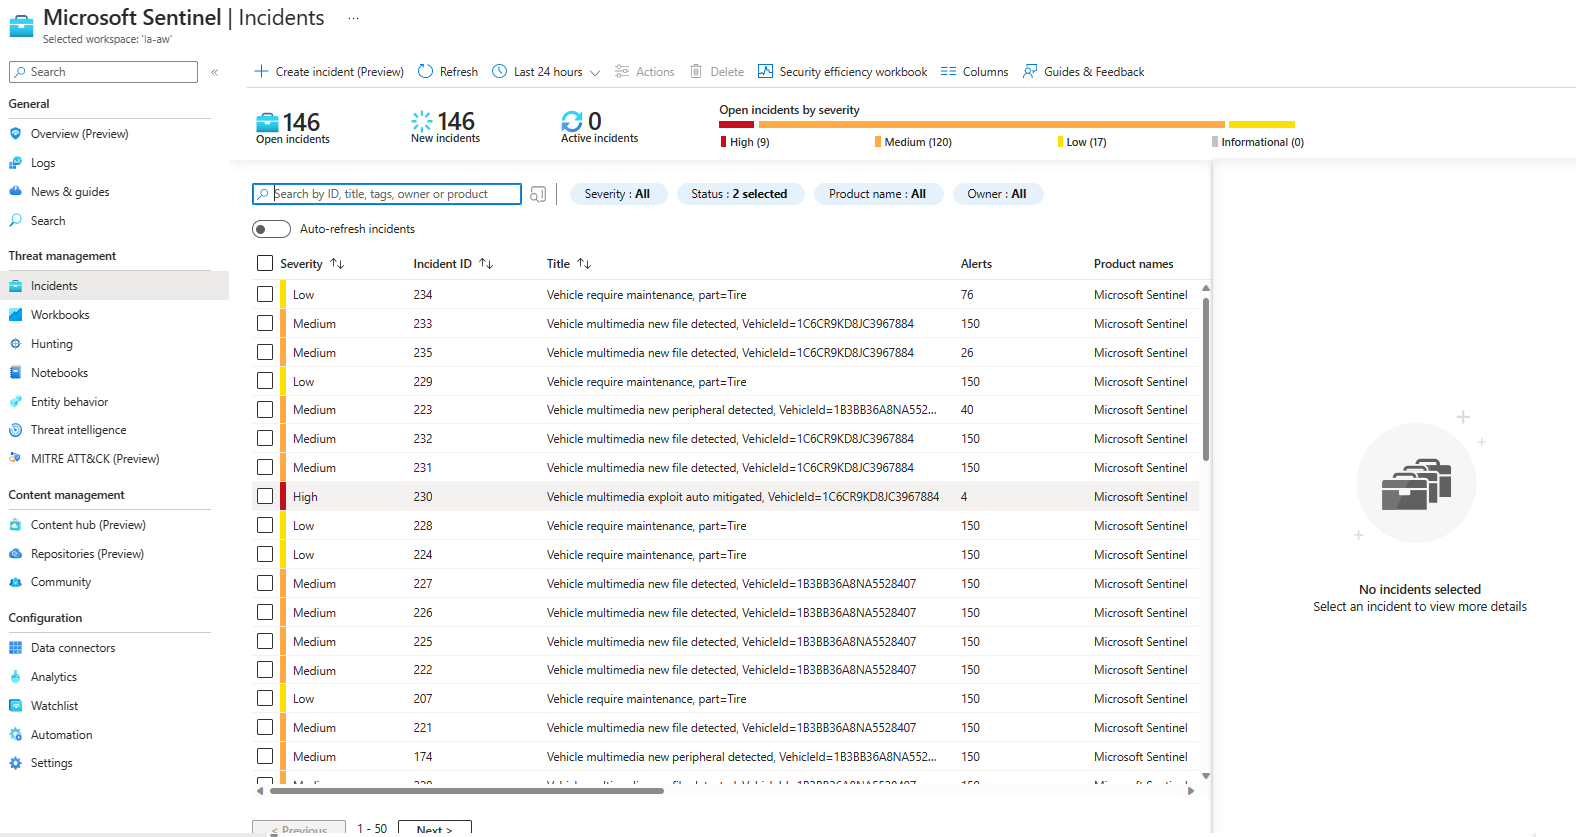Sort by Title column arrows

(x=584, y=264)
